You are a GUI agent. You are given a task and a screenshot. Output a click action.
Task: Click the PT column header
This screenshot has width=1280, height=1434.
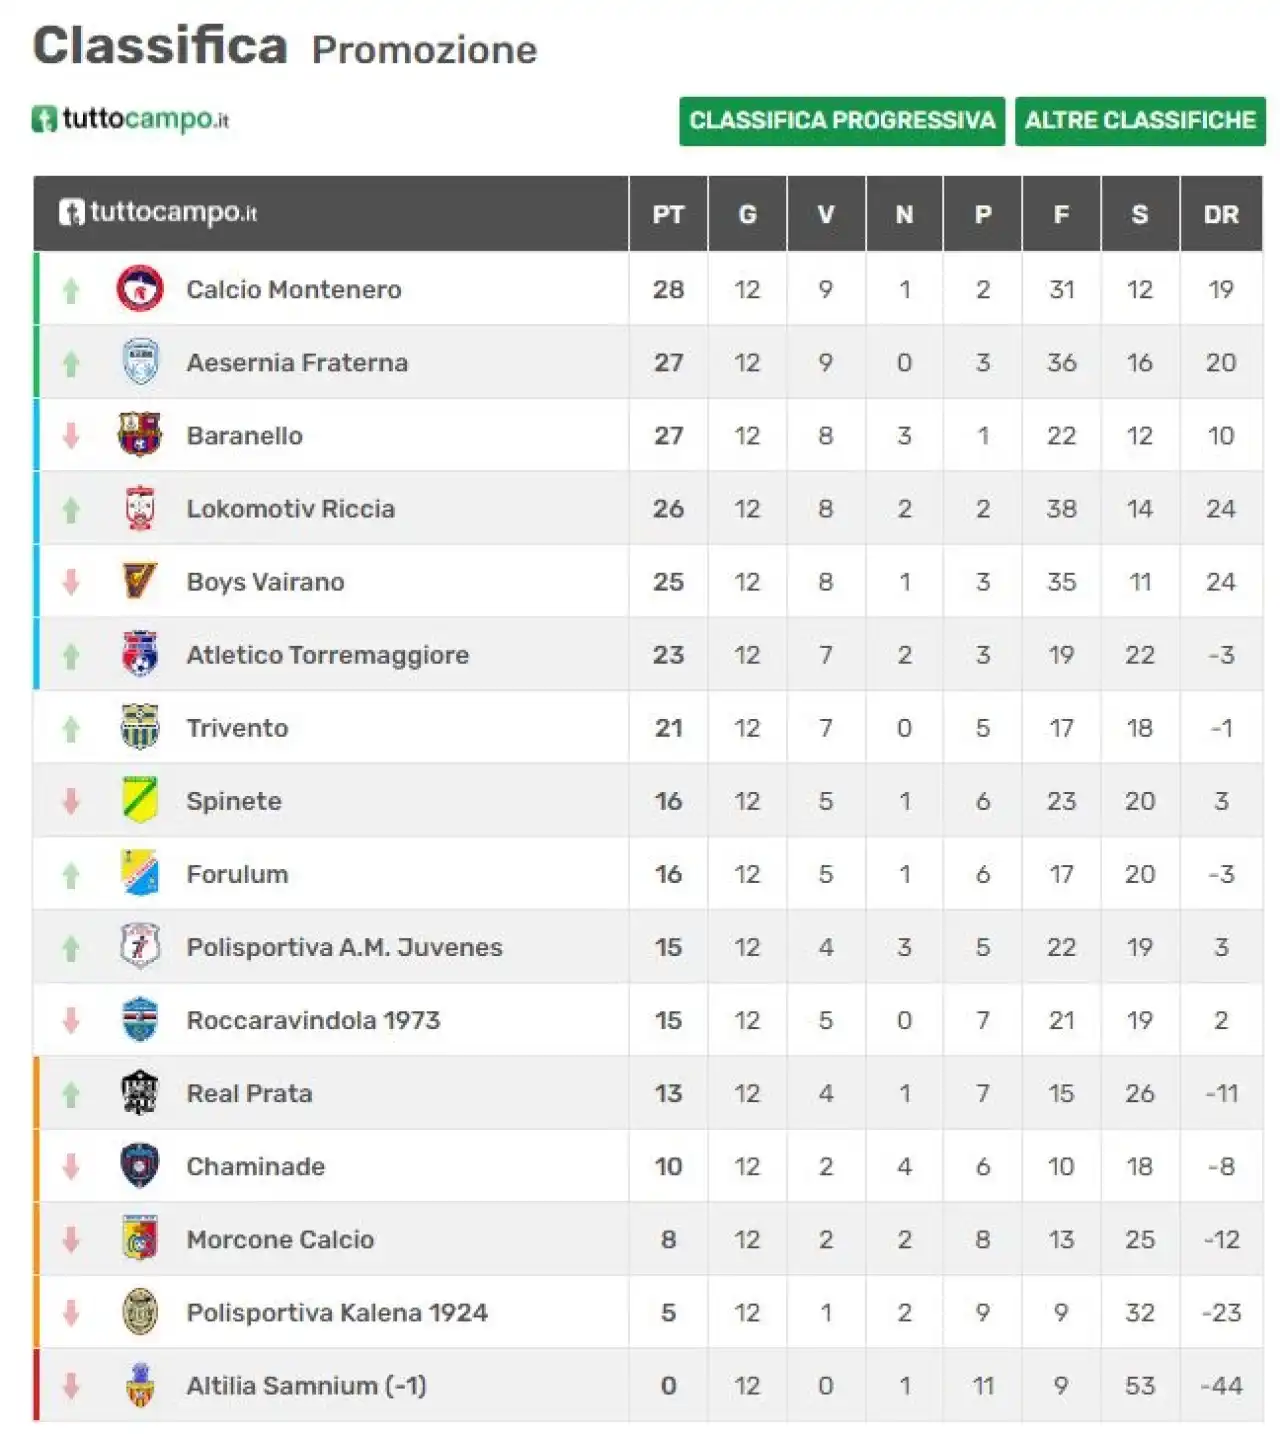coord(668,214)
